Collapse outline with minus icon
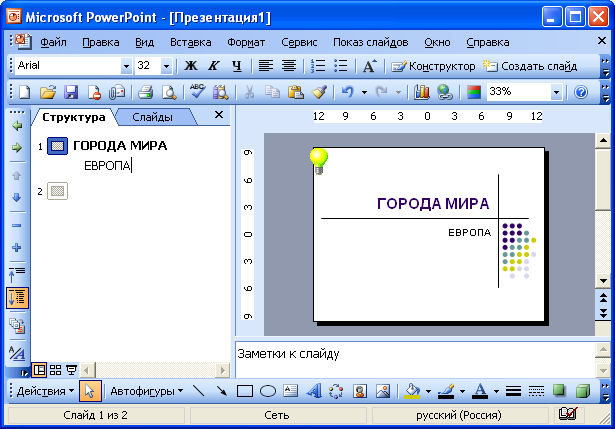The image size is (615, 429). pyautogui.click(x=16, y=225)
